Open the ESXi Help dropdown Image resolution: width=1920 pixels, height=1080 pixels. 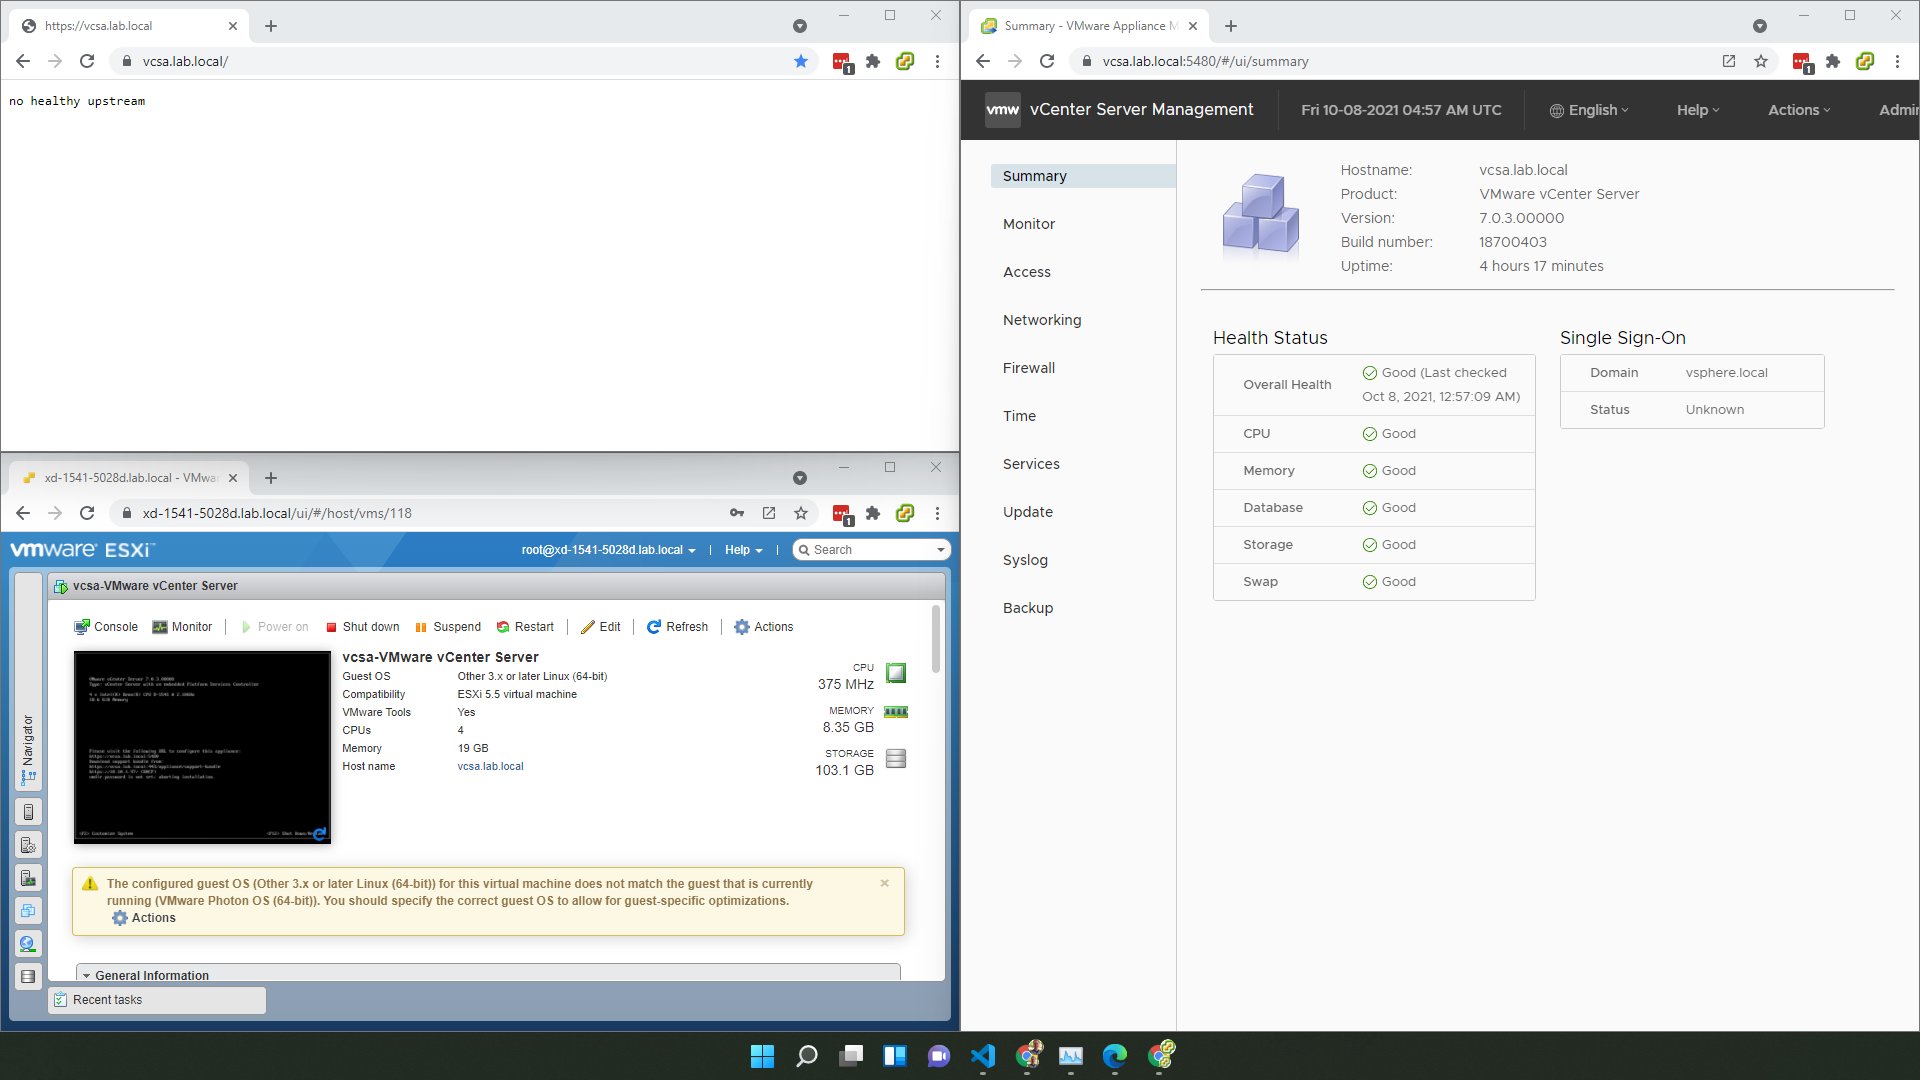(x=743, y=550)
